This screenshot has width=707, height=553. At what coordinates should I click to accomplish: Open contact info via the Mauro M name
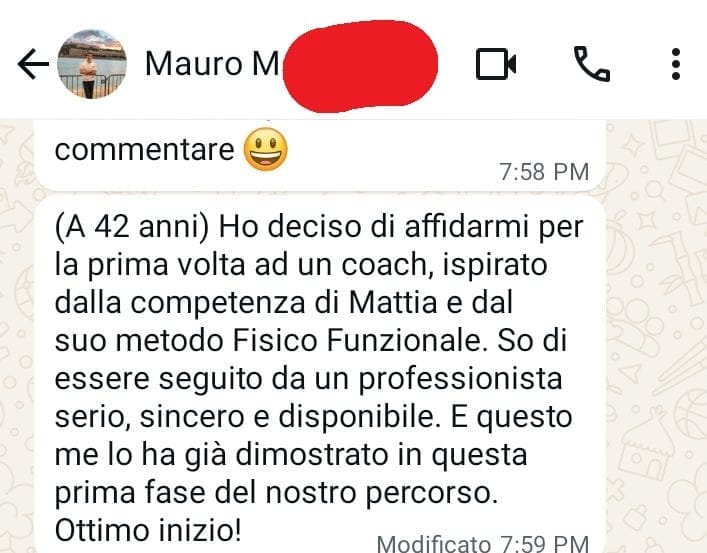[212, 64]
